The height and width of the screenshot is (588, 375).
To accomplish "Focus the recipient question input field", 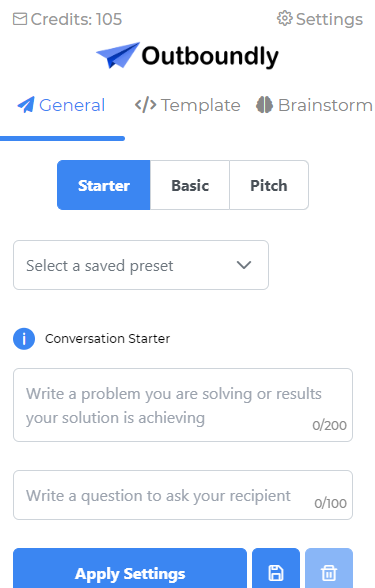I will coord(183,495).
